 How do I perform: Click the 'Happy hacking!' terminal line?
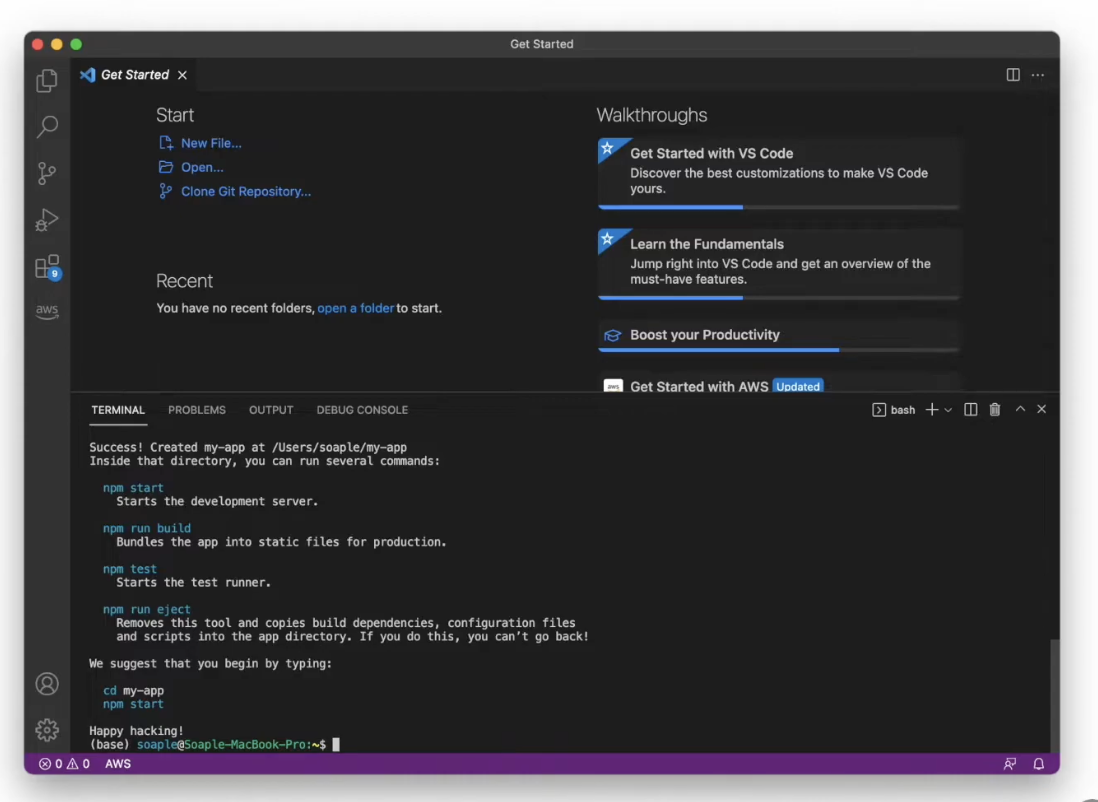(137, 731)
